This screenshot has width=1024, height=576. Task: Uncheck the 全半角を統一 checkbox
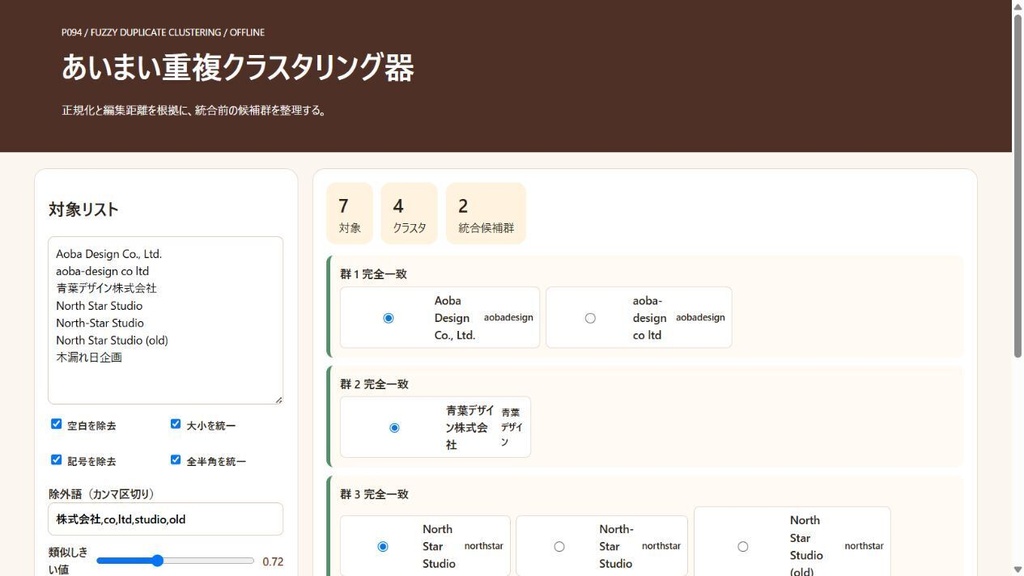176,460
